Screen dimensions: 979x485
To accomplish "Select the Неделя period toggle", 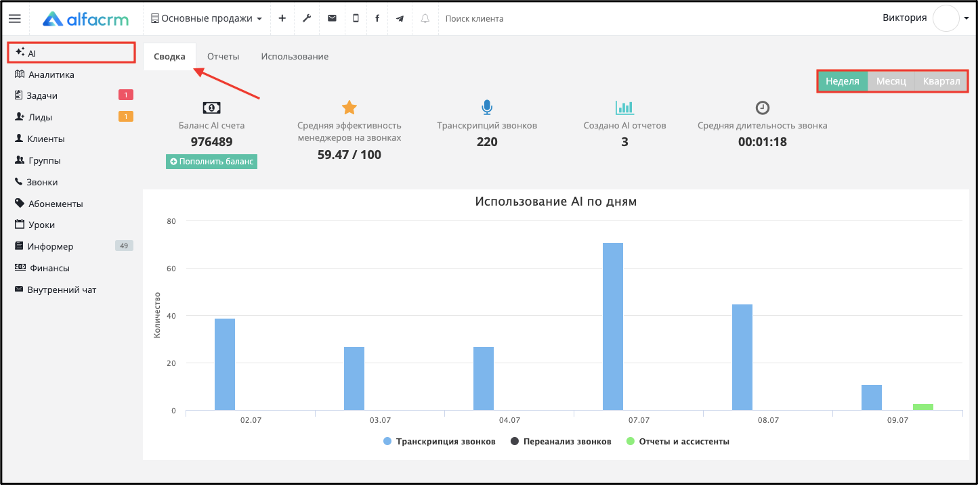I will (843, 81).
